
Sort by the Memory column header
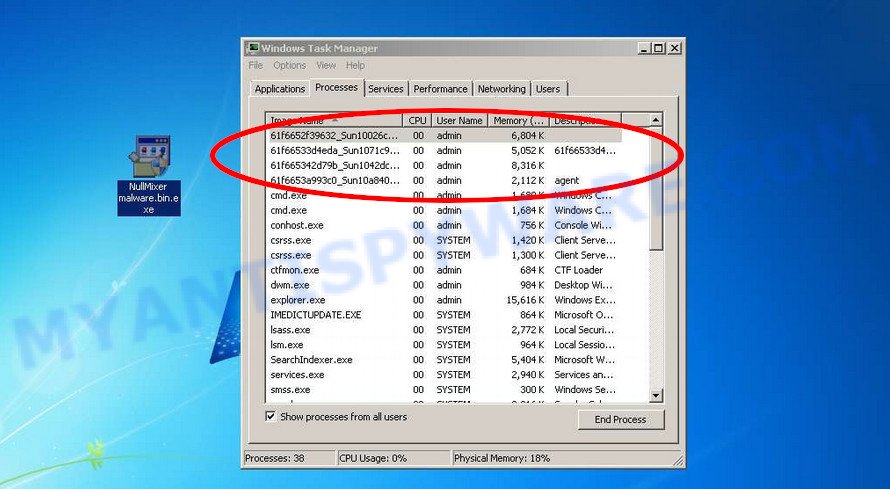tap(519, 120)
